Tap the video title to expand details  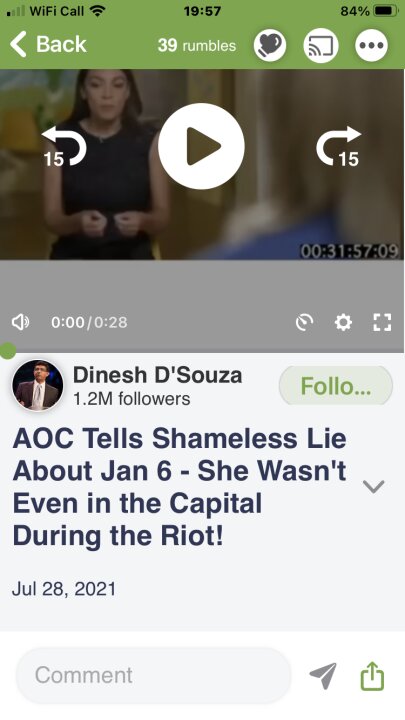point(180,487)
